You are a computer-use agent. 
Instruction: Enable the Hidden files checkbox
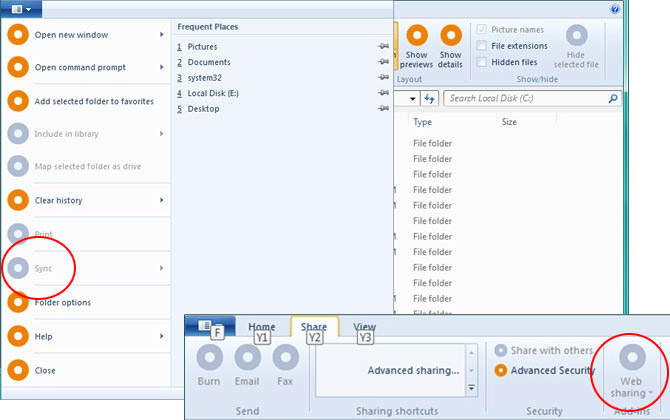pos(482,62)
